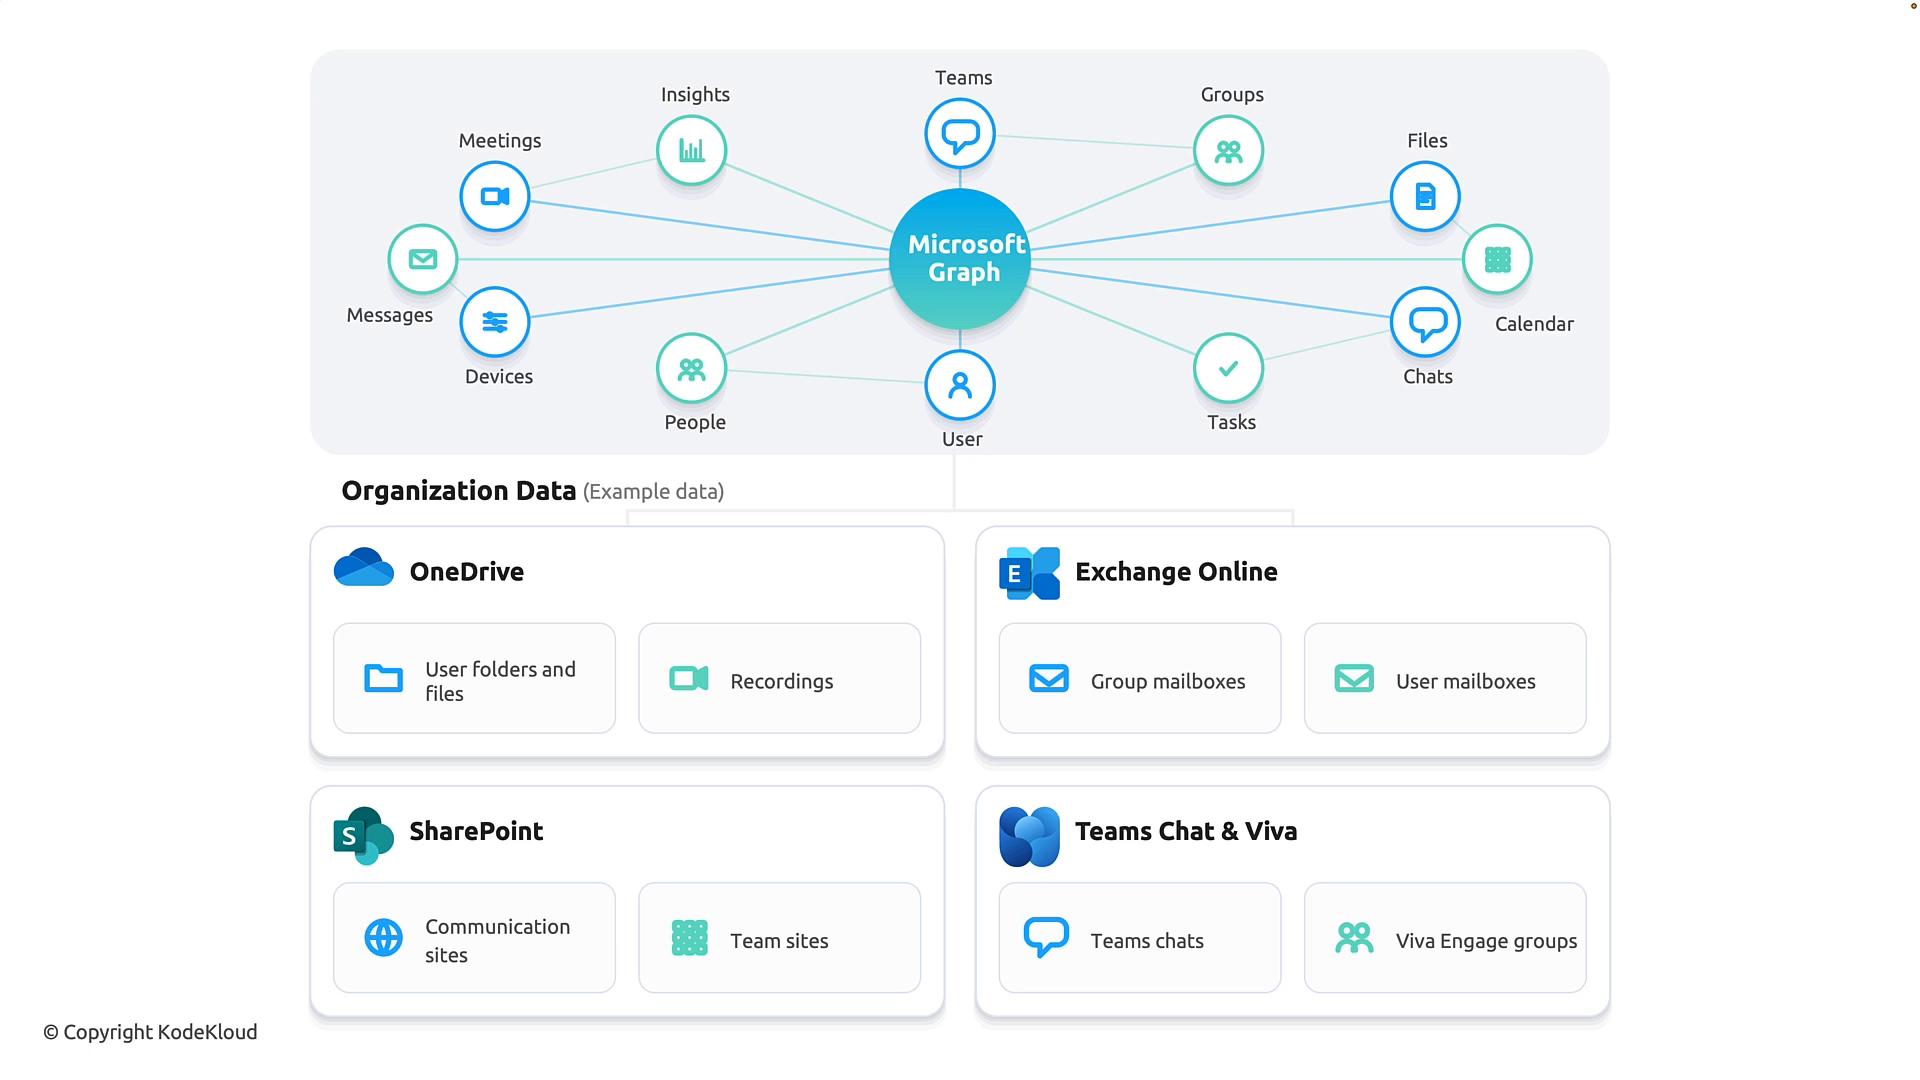Screen dimensions: 1920x1080
Task: Select the Groups people icon
Action: click(1229, 151)
